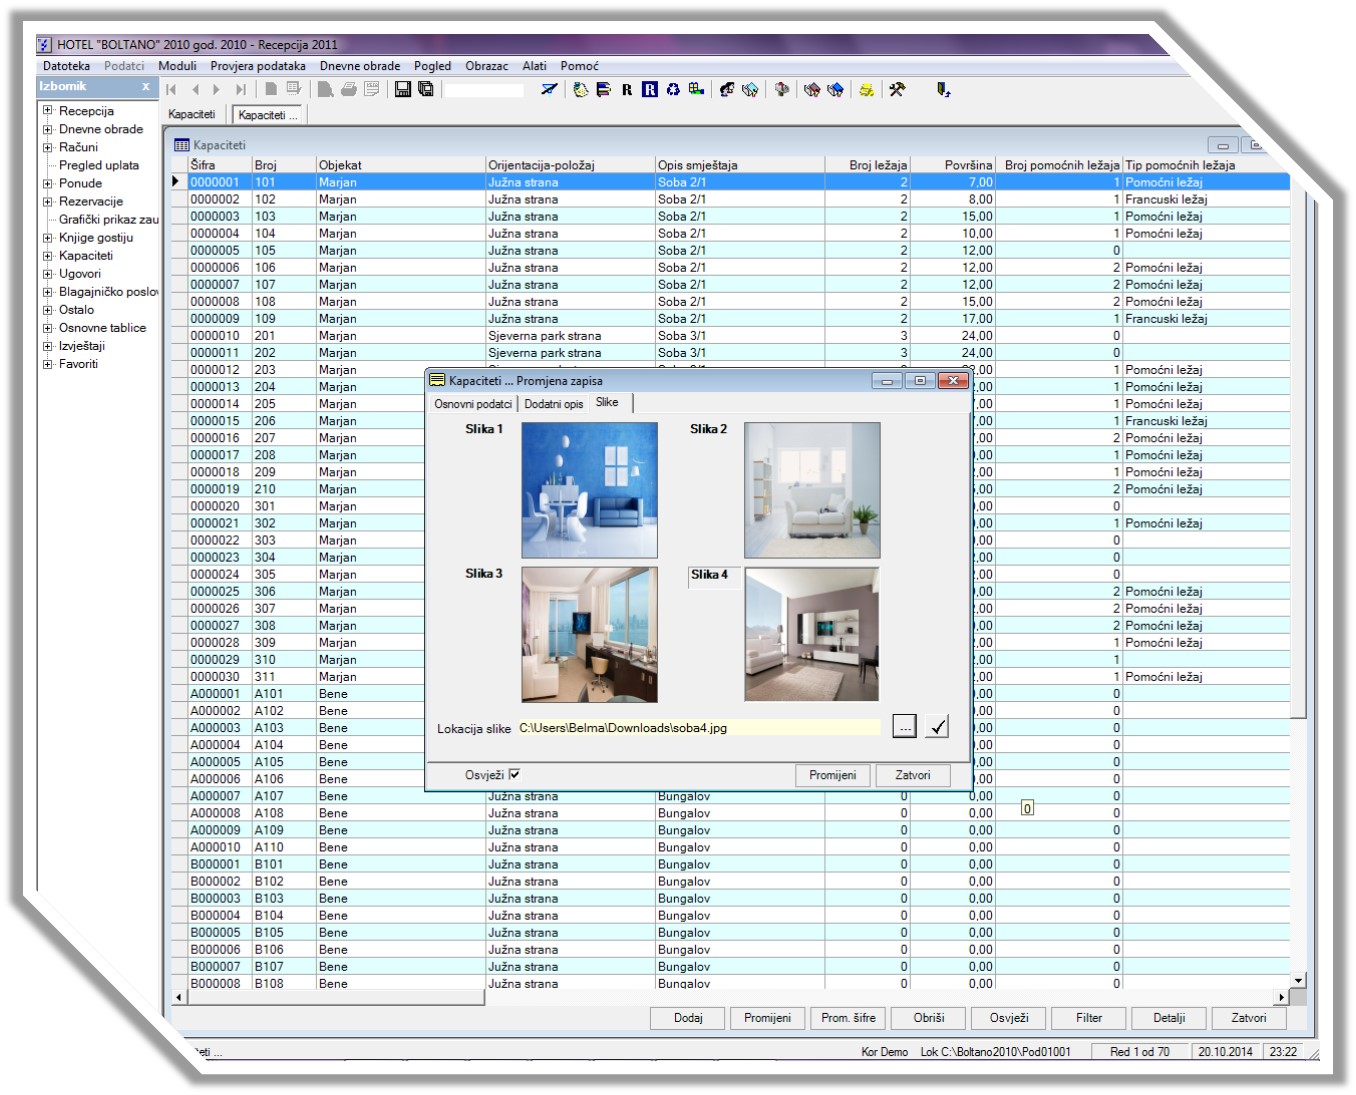
Task: Toggle the Osvježi checkbox in dialog
Action: click(x=514, y=774)
